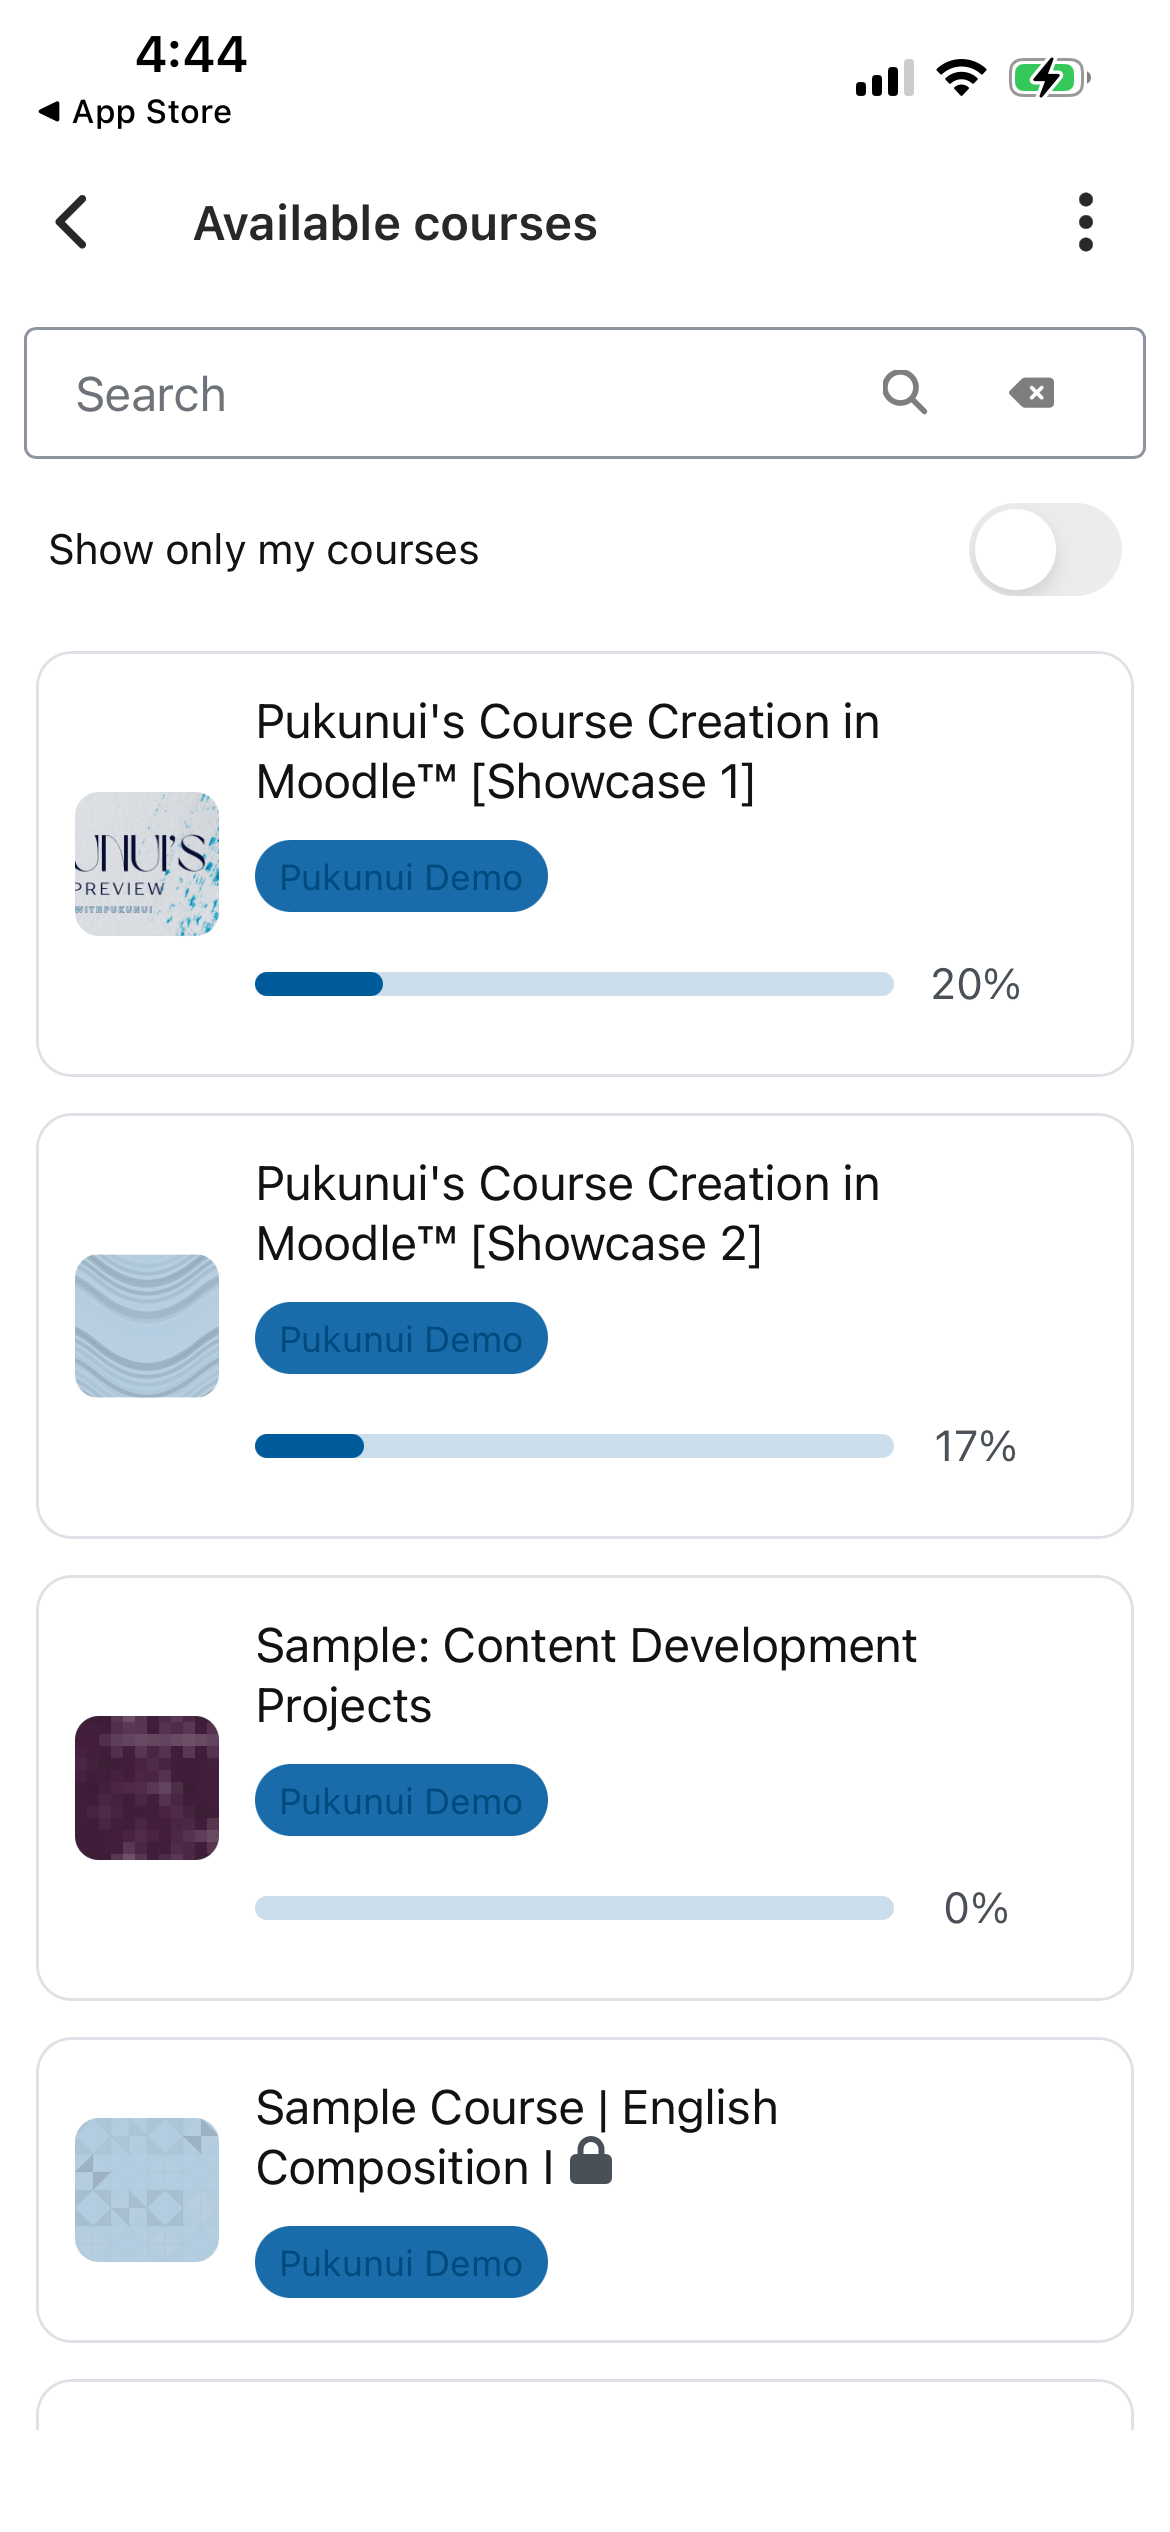This screenshot has height=2532, width=1170.
Task: Tap the English Composition I course thumbnail
Action: (x=147, y=2190)
